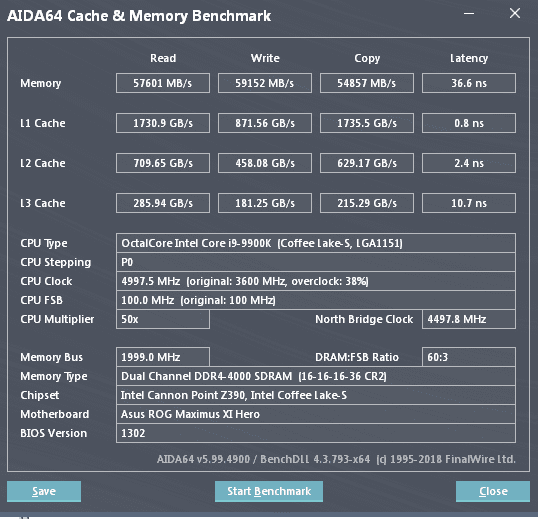Click L3 Cache Read 285.94 GB/s

pos(163,203)
